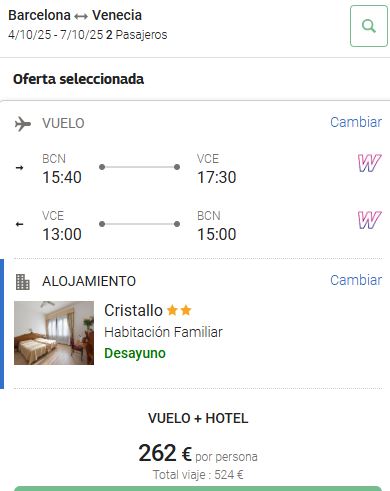Image resolution: width=390 pixels, height=491 pixels.
Task: Click the outbound right-arrow icon next to BCN
Action: click(20, 167)
